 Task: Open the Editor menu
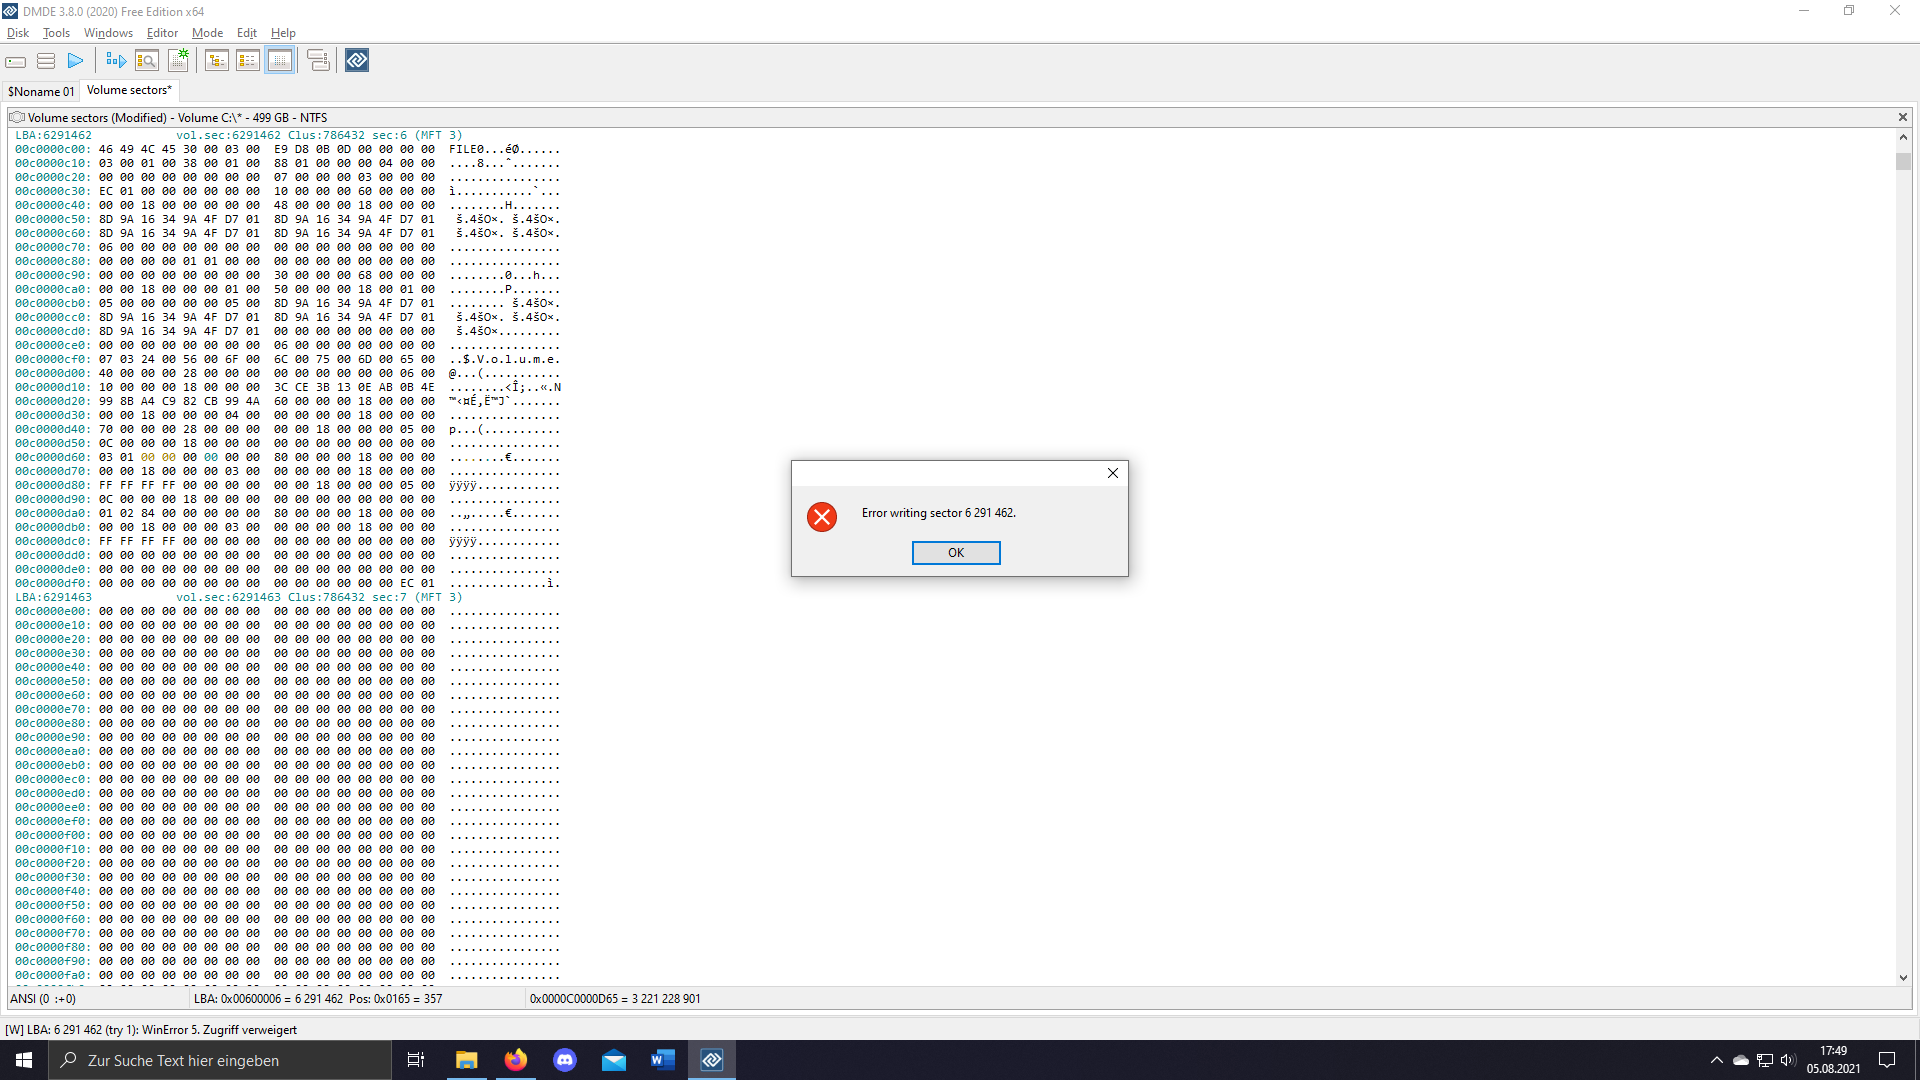pos(162,33)
